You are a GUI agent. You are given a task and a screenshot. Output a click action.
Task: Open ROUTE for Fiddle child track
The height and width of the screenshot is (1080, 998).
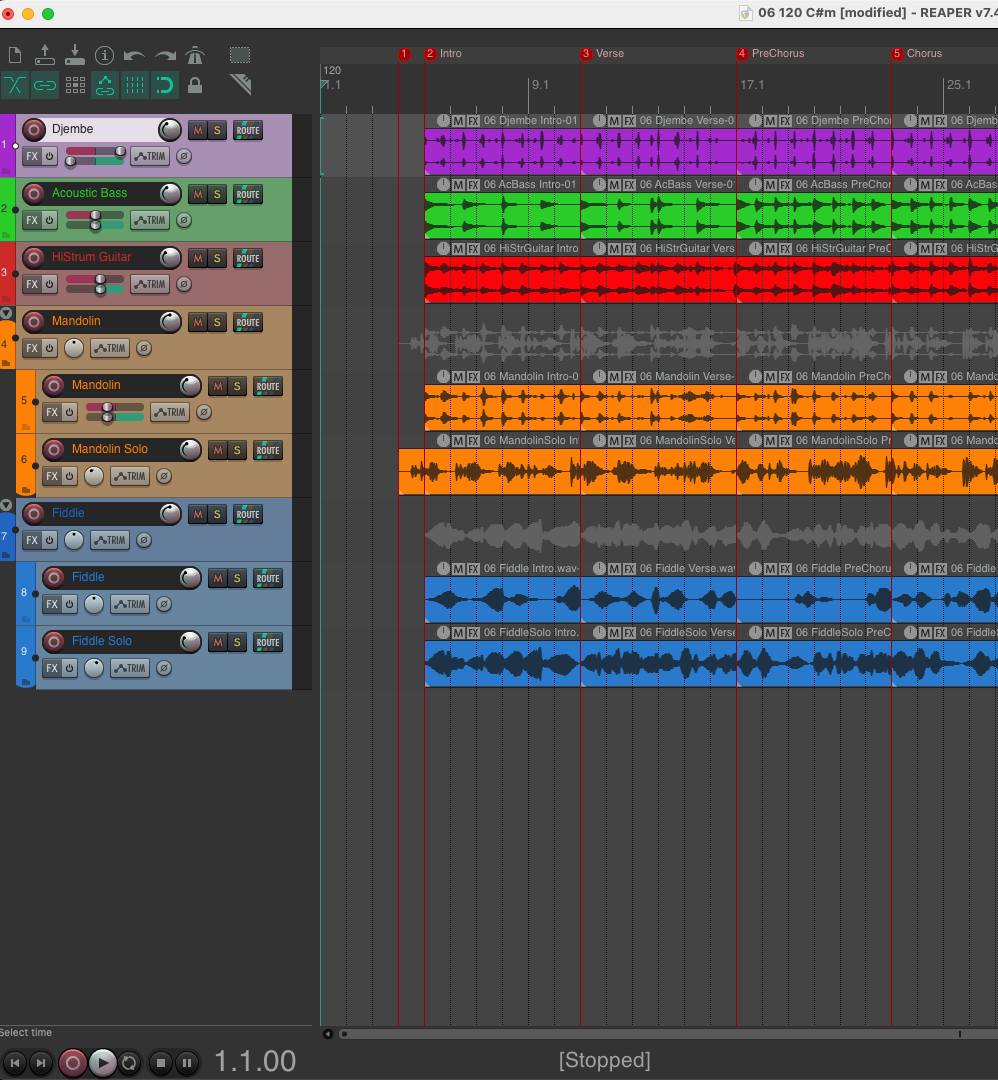tap(268, 579)
